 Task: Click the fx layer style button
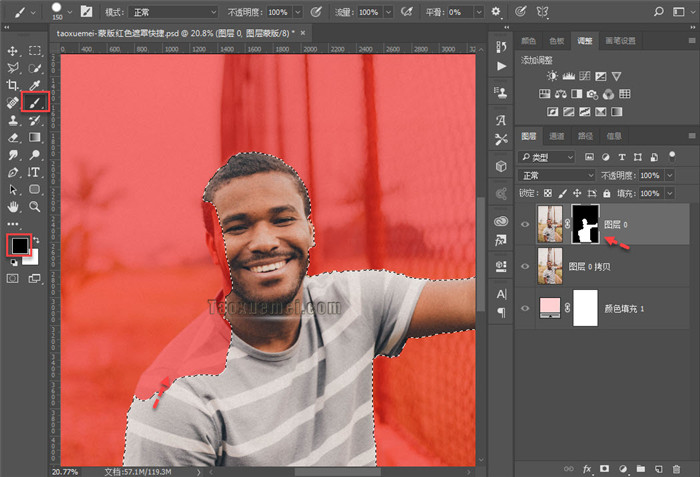pyautogui.click(x=588, y=467)
